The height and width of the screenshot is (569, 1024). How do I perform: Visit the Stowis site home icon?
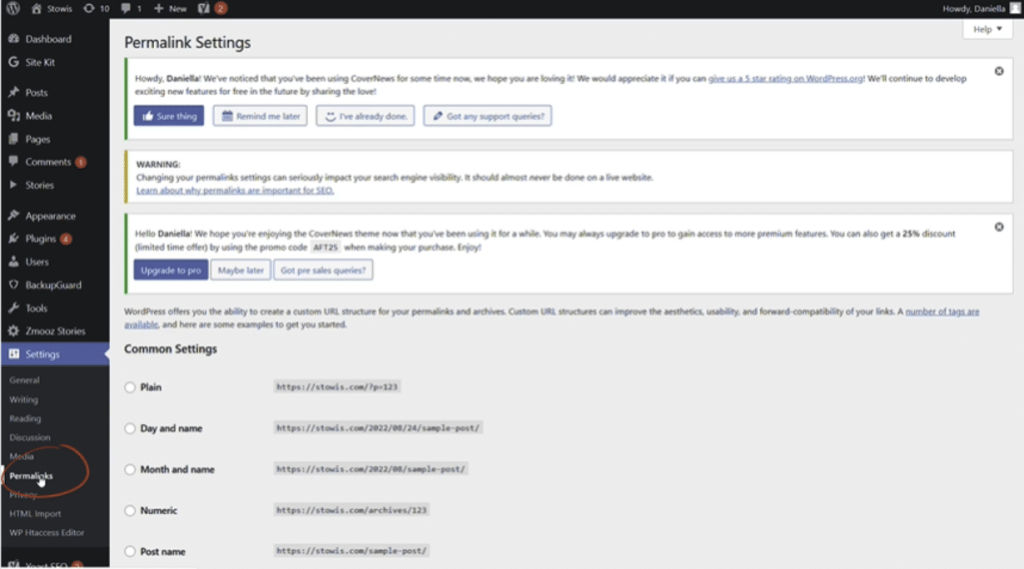(37, 8)
